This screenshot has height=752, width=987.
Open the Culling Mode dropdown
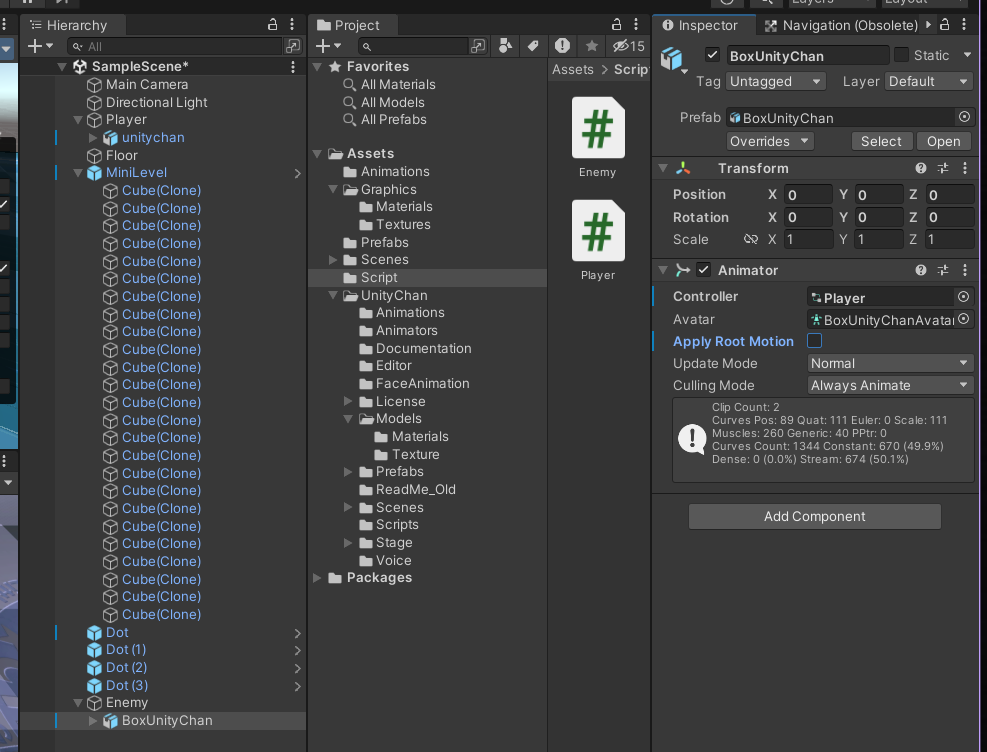pyautogui.click(x=889, y=385)
